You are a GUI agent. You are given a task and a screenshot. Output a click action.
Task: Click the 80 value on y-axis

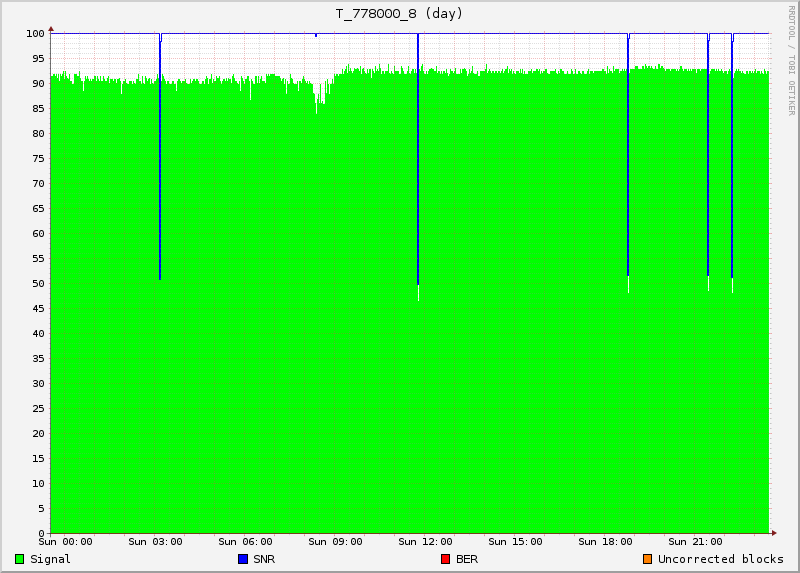point(38,134)
